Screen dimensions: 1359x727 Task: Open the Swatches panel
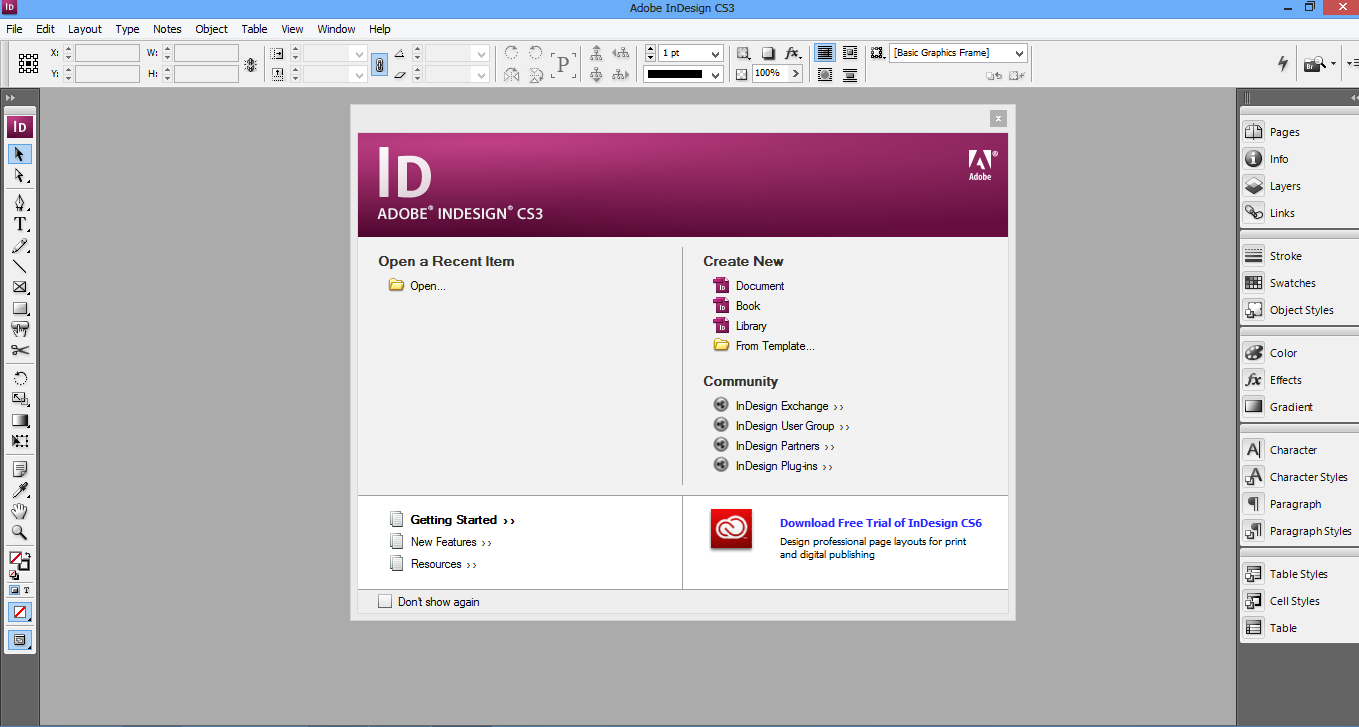[1290, 282]
